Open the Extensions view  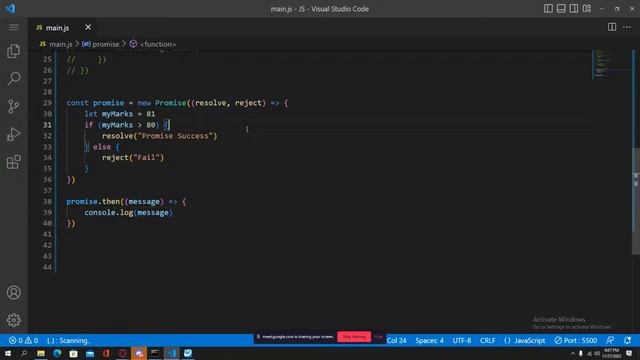point(13,162)
